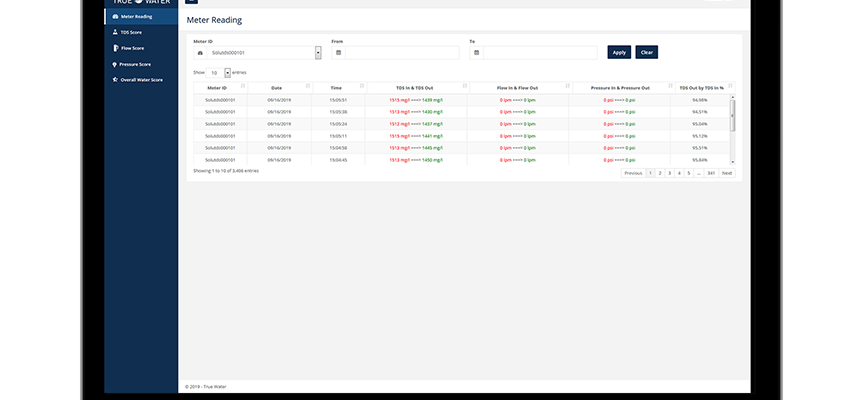Click the time cell 15:05:51

(x=338, y=100)
